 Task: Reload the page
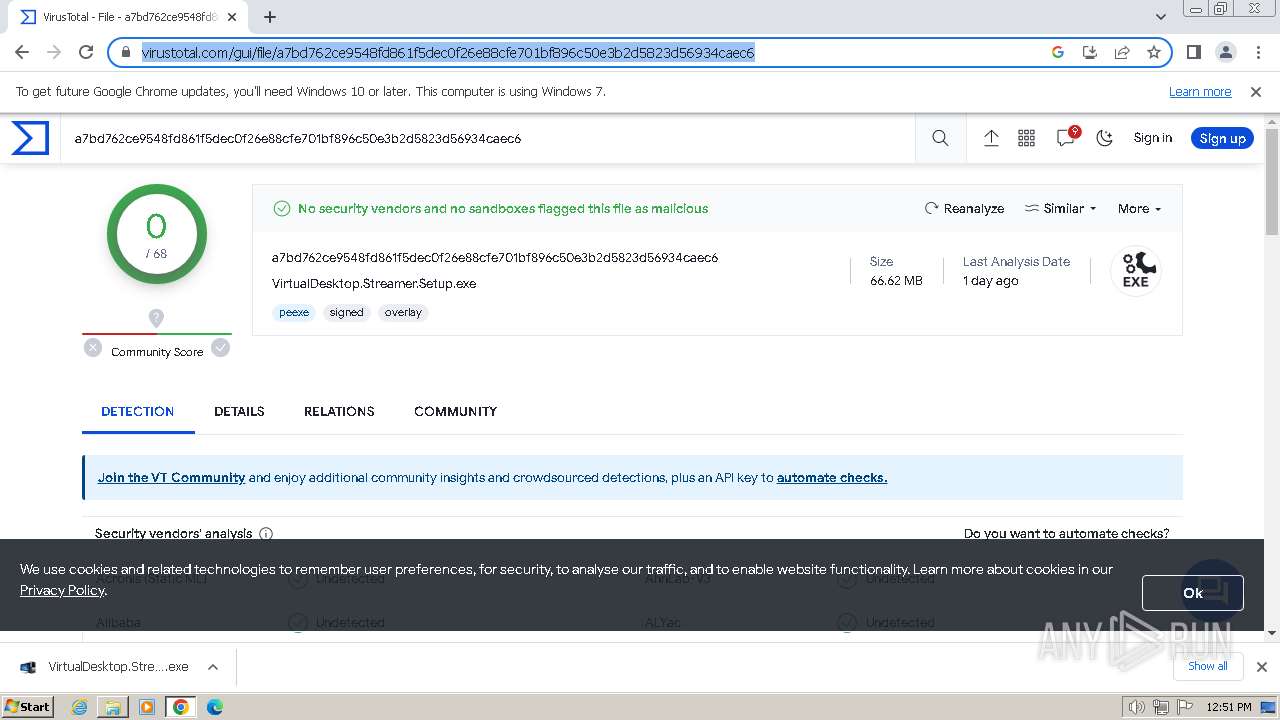click(86, 52)
